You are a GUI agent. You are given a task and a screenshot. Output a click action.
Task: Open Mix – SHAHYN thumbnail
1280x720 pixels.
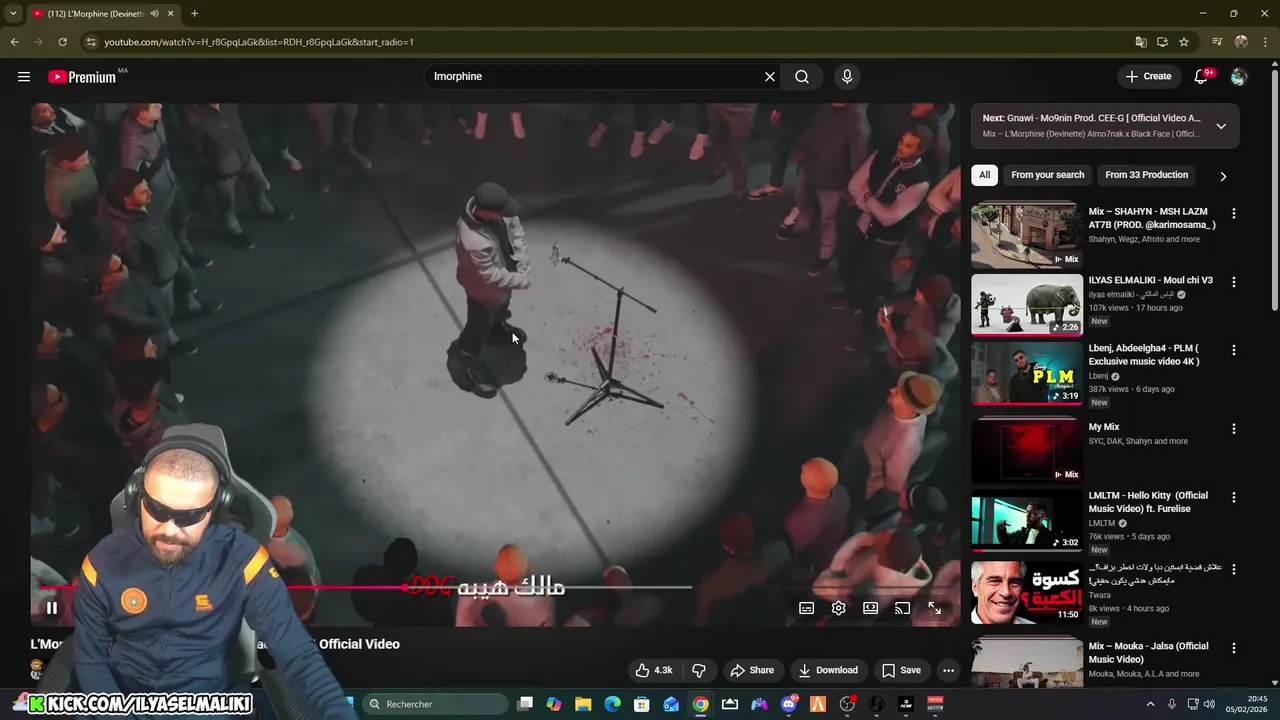(x=1027, y=236)
